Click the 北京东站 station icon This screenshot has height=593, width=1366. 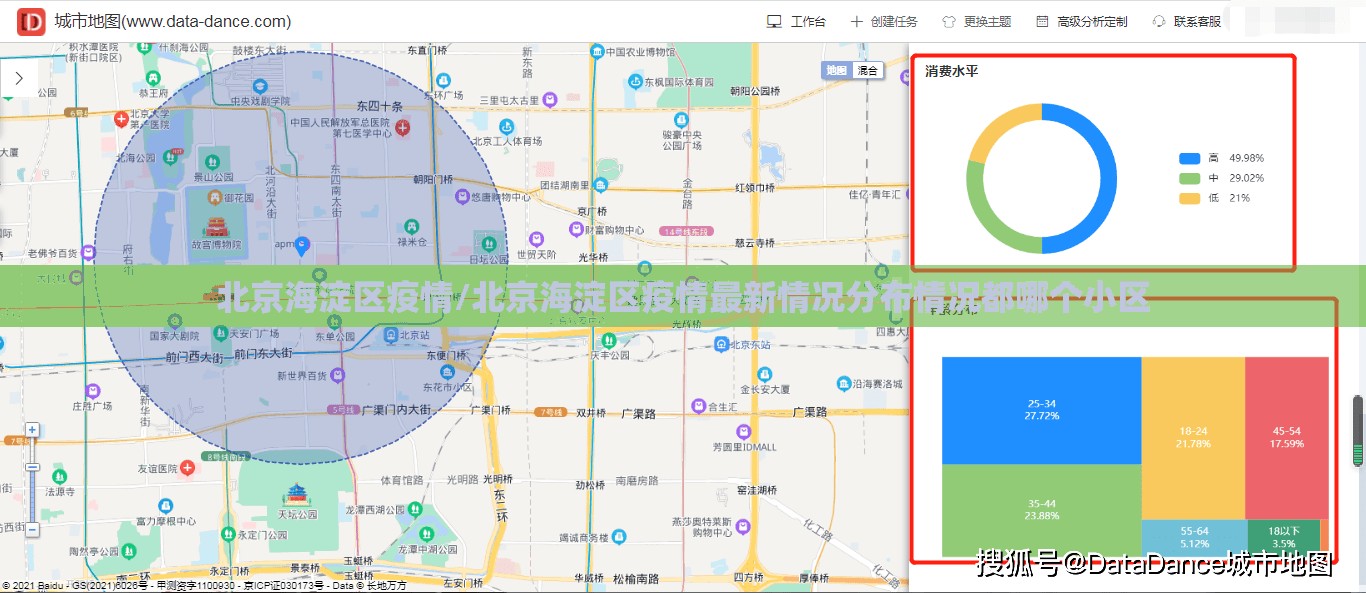click(721, 344)
